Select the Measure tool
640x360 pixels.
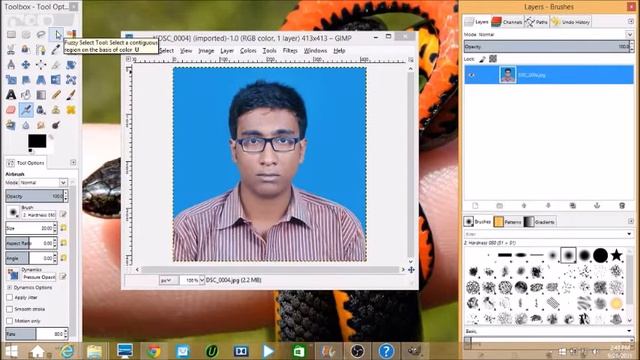coord(11,65)
